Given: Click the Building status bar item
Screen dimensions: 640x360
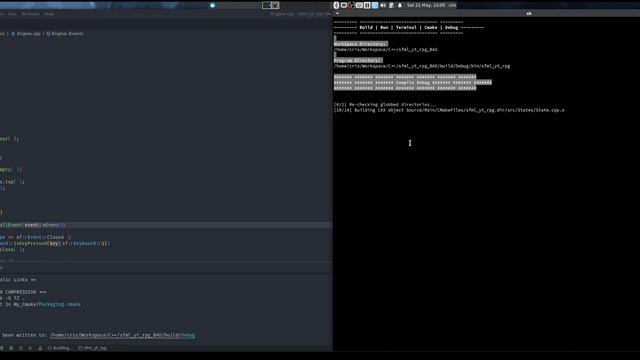Looking at the screenshot, I should [x=60, y=348].
